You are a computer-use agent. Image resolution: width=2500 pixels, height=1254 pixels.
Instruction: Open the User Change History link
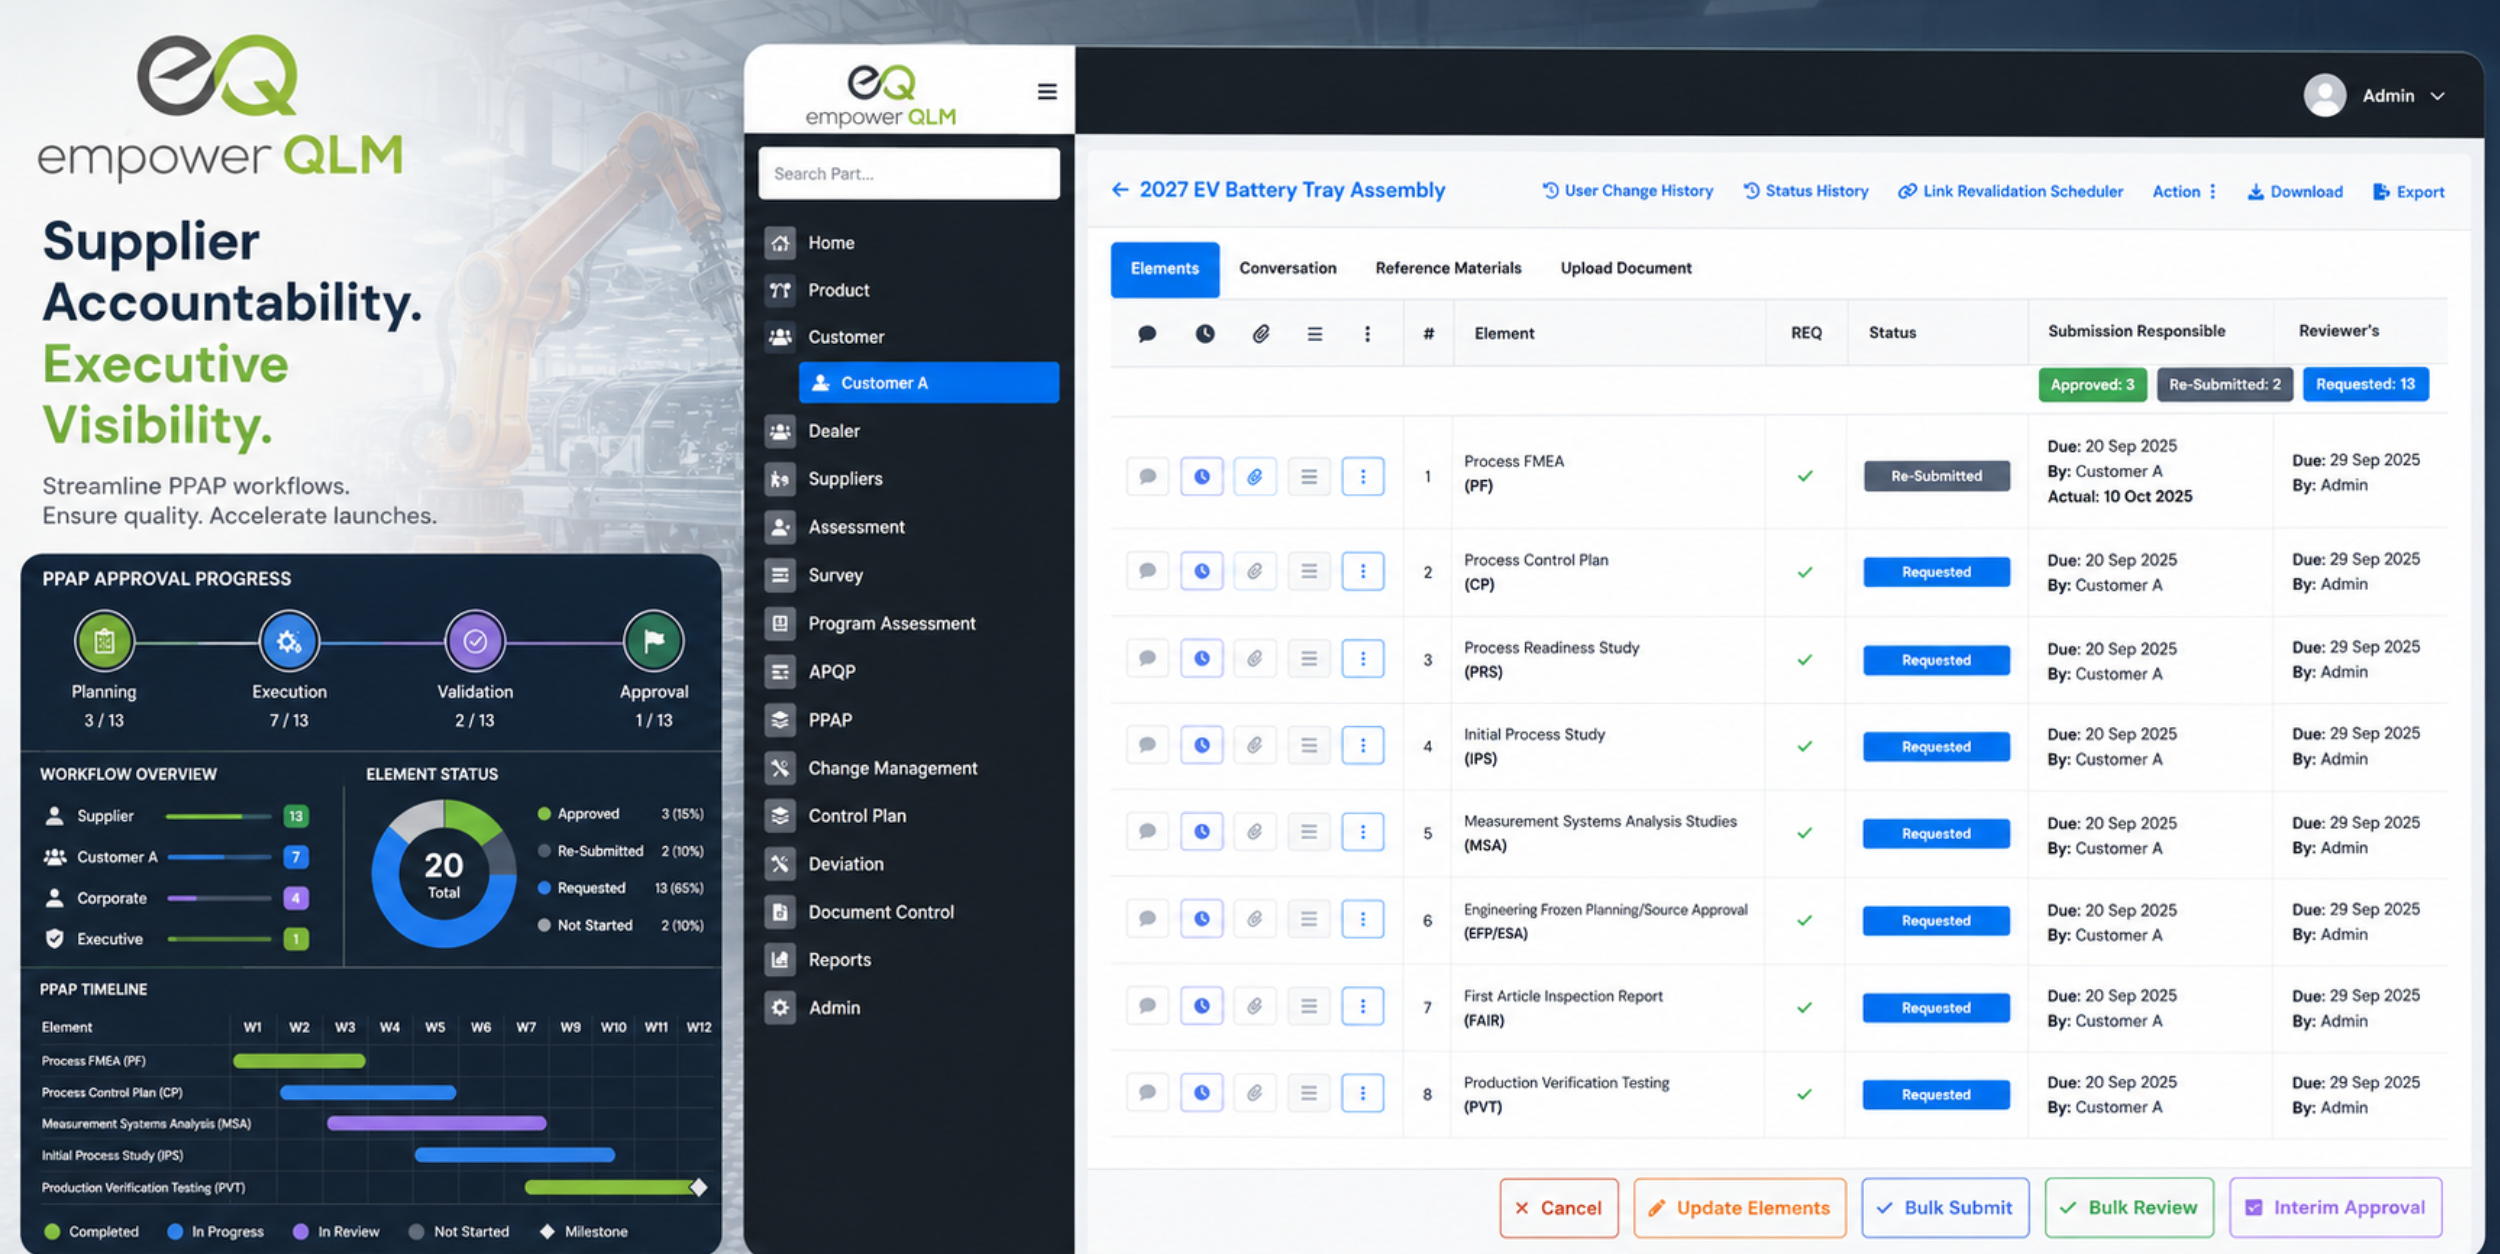[1627, 191]
